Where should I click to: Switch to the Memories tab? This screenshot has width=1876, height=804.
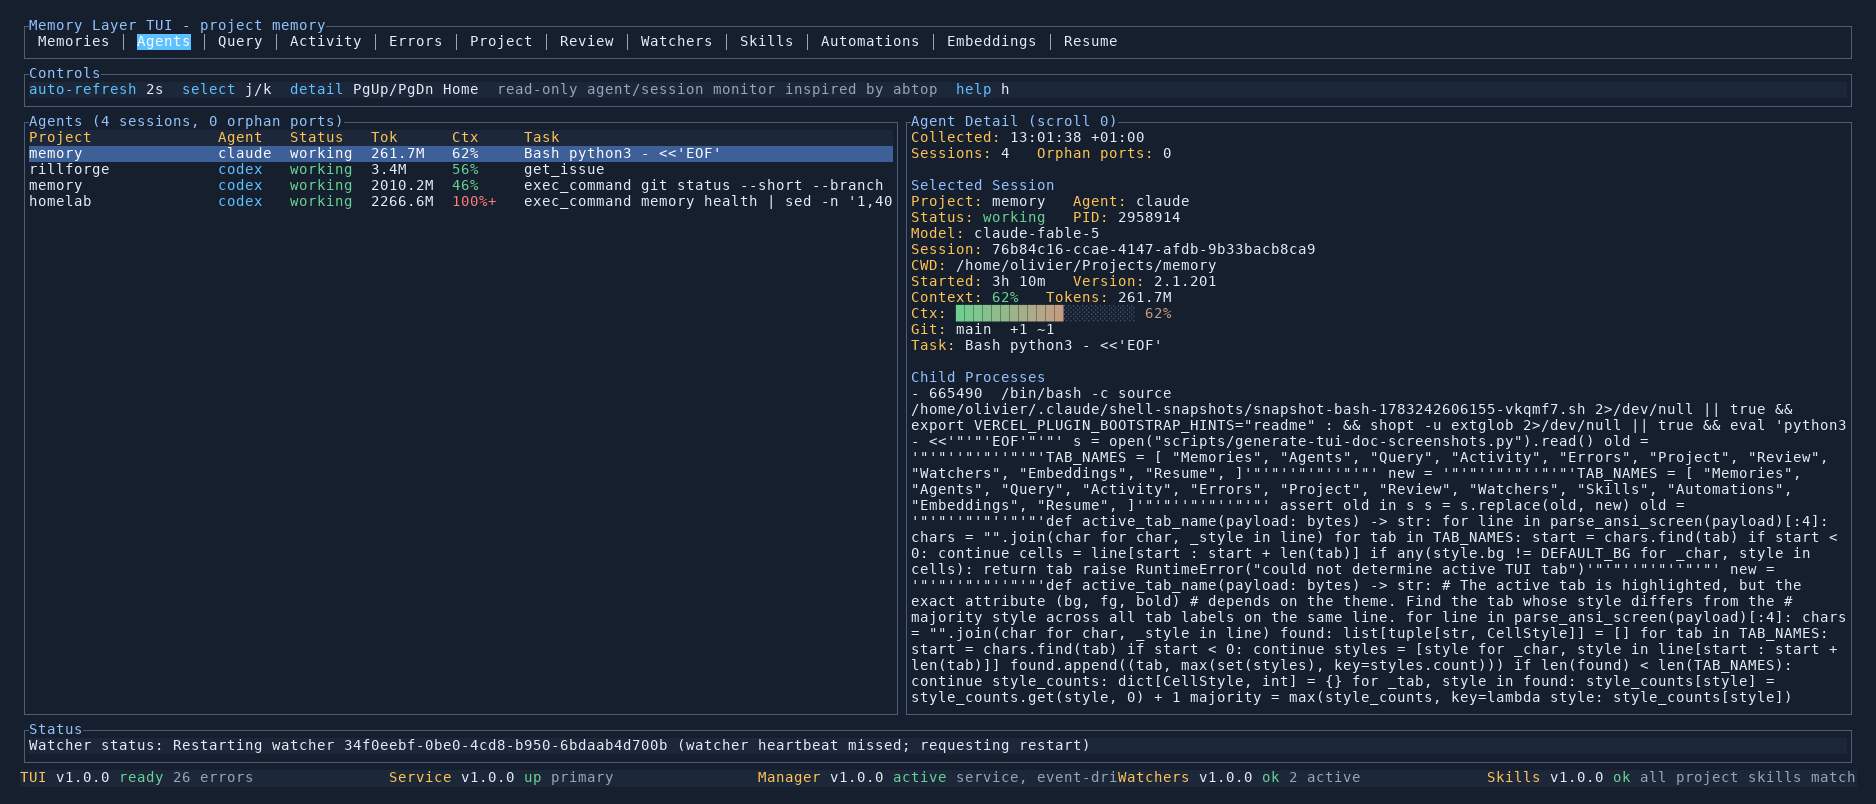pos(73,41)
